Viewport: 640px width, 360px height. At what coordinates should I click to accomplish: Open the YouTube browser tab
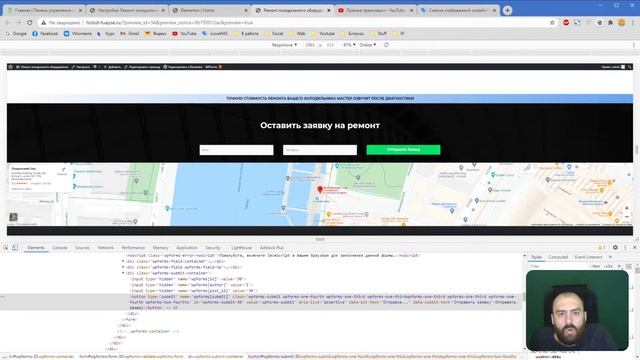coord(376,10)
